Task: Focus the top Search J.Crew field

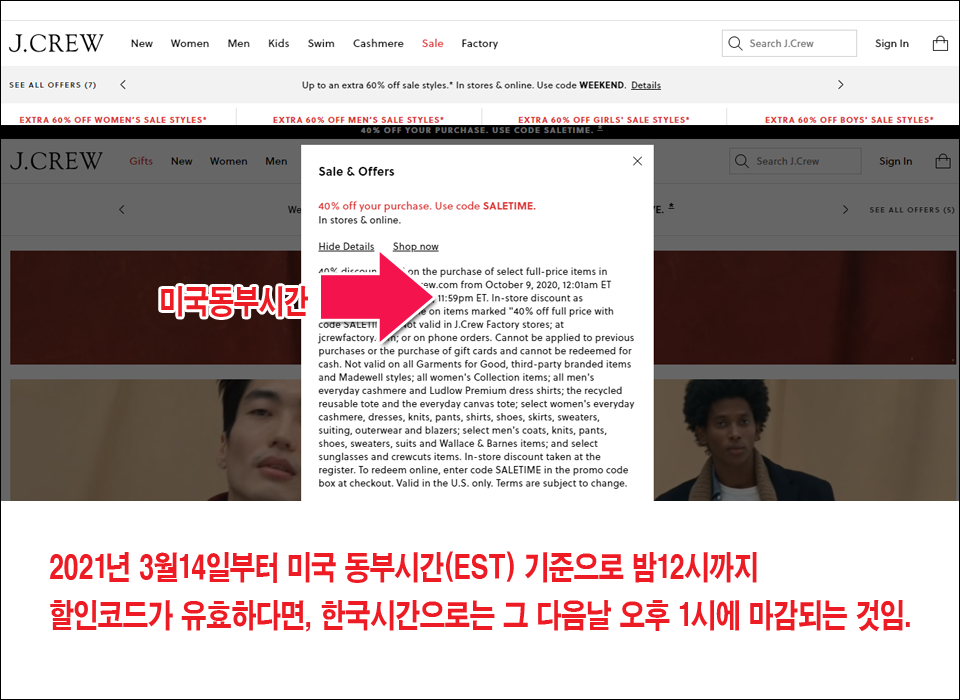Action: [x=789, y=43]
